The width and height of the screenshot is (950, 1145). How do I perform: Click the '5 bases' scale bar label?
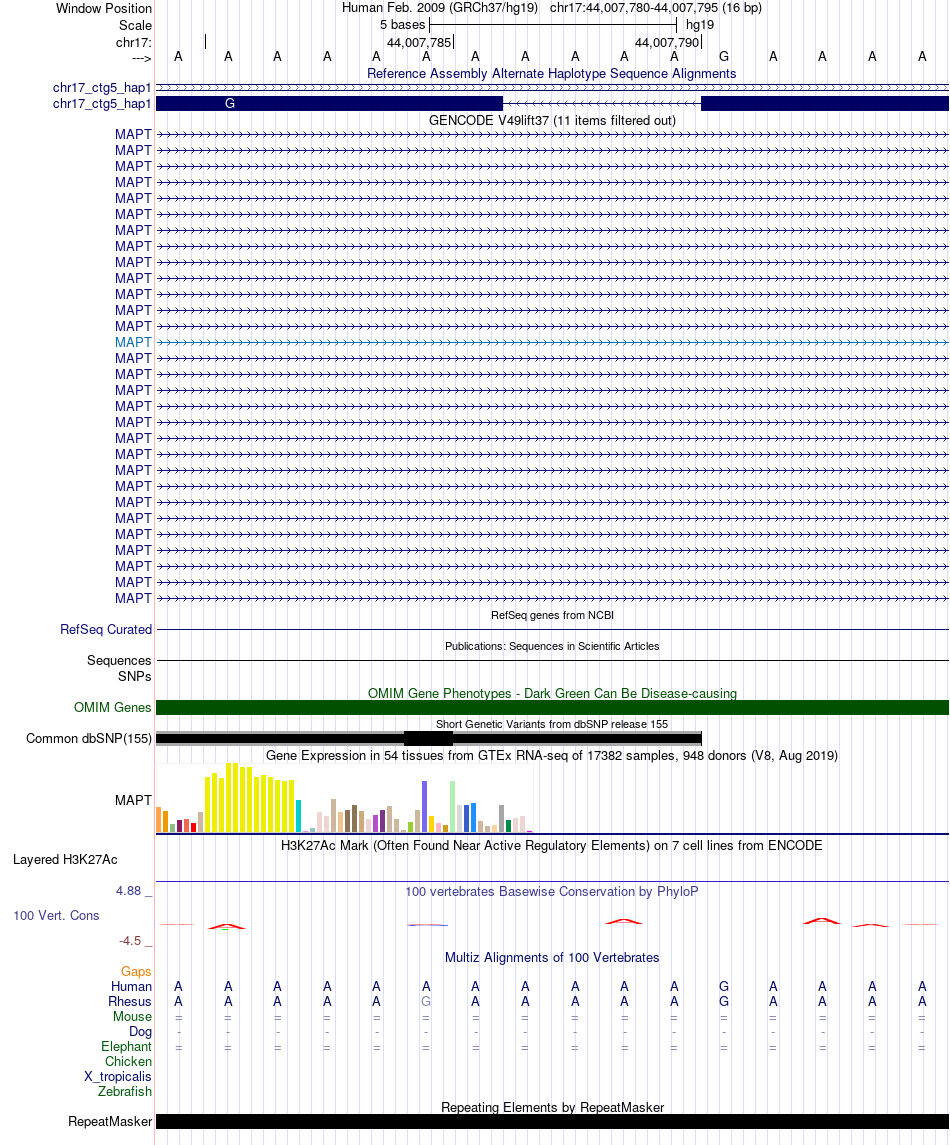coord(402,24)
